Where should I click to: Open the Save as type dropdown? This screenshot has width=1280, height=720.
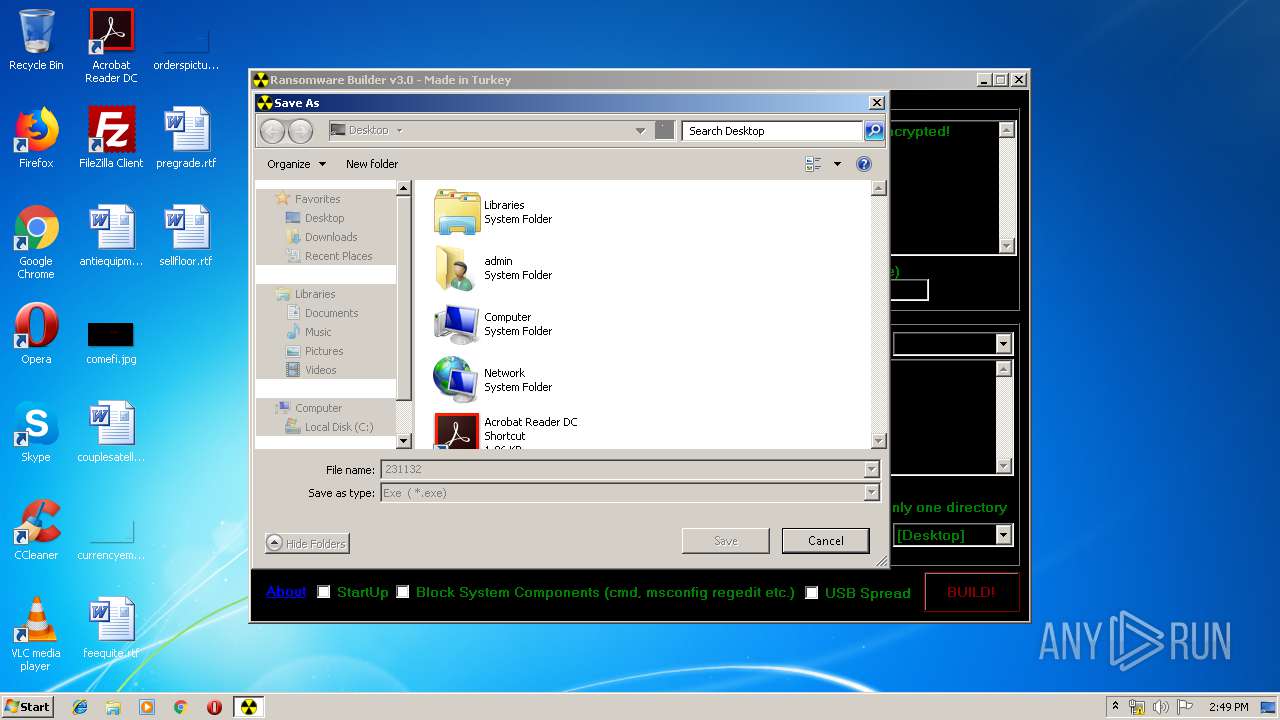click(871, 493)
